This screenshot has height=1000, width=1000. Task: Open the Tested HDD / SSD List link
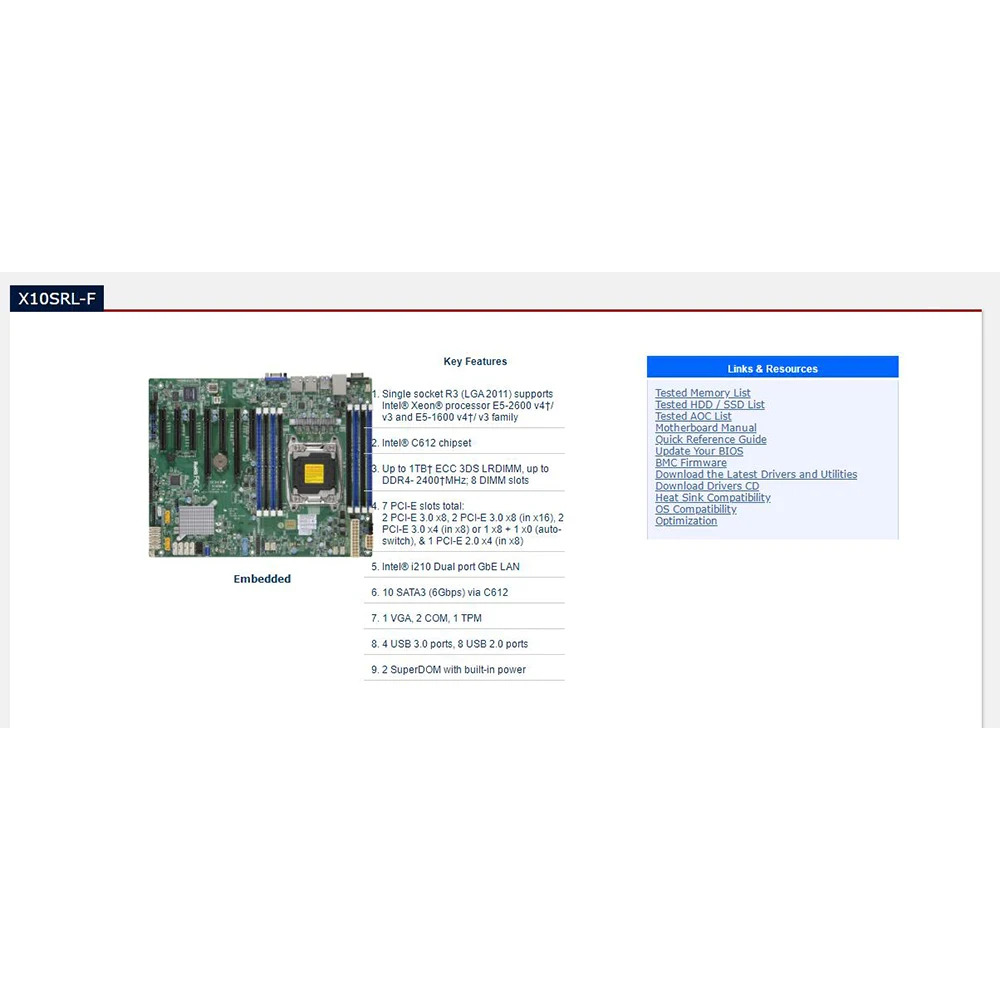709,404
